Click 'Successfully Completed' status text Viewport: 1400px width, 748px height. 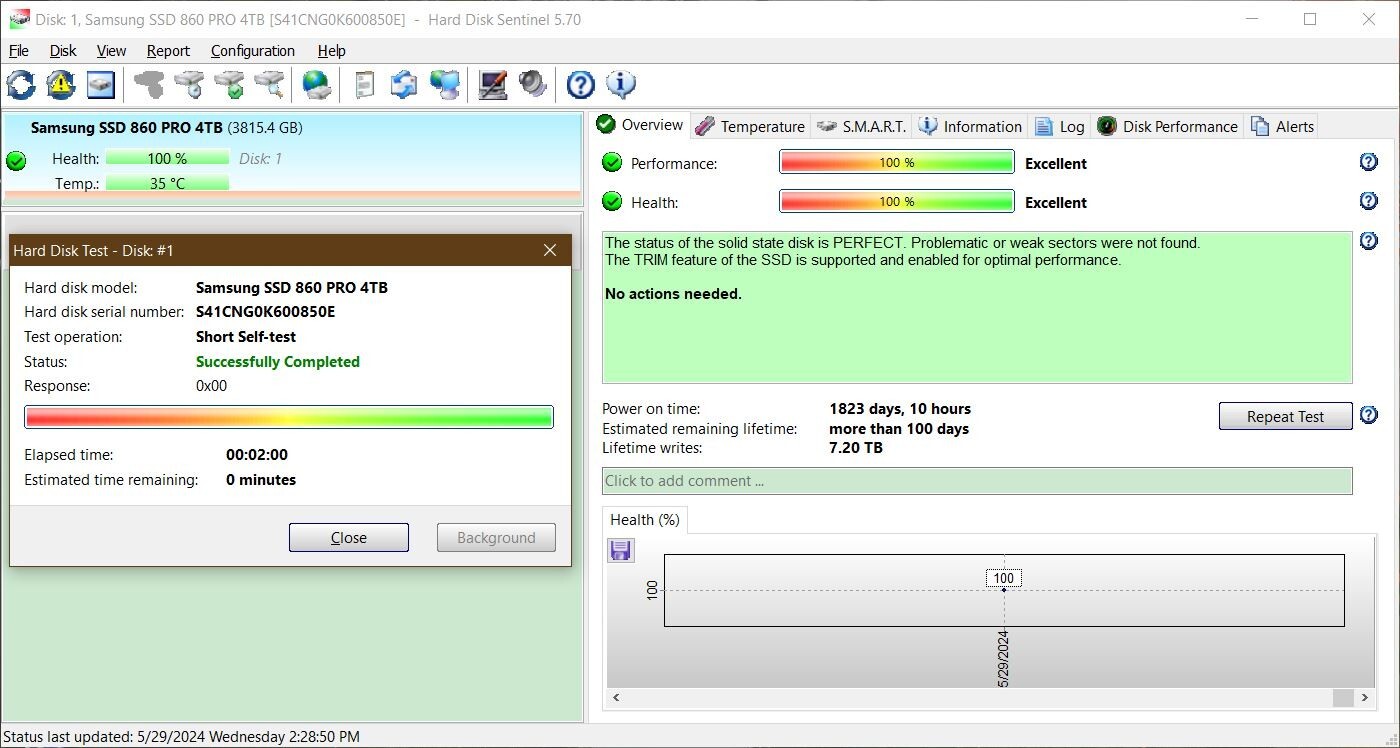point(278,361)
